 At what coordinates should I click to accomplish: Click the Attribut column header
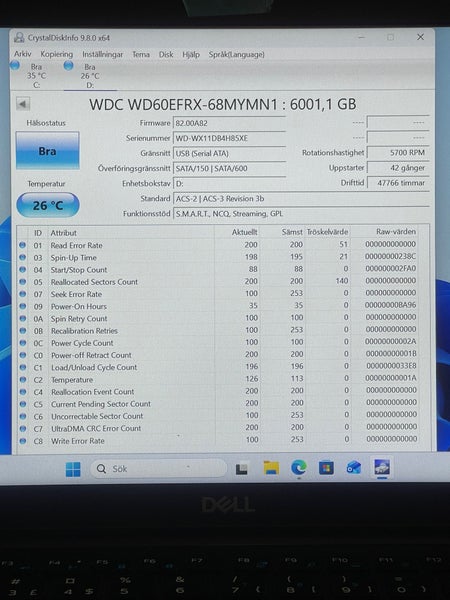64,233
